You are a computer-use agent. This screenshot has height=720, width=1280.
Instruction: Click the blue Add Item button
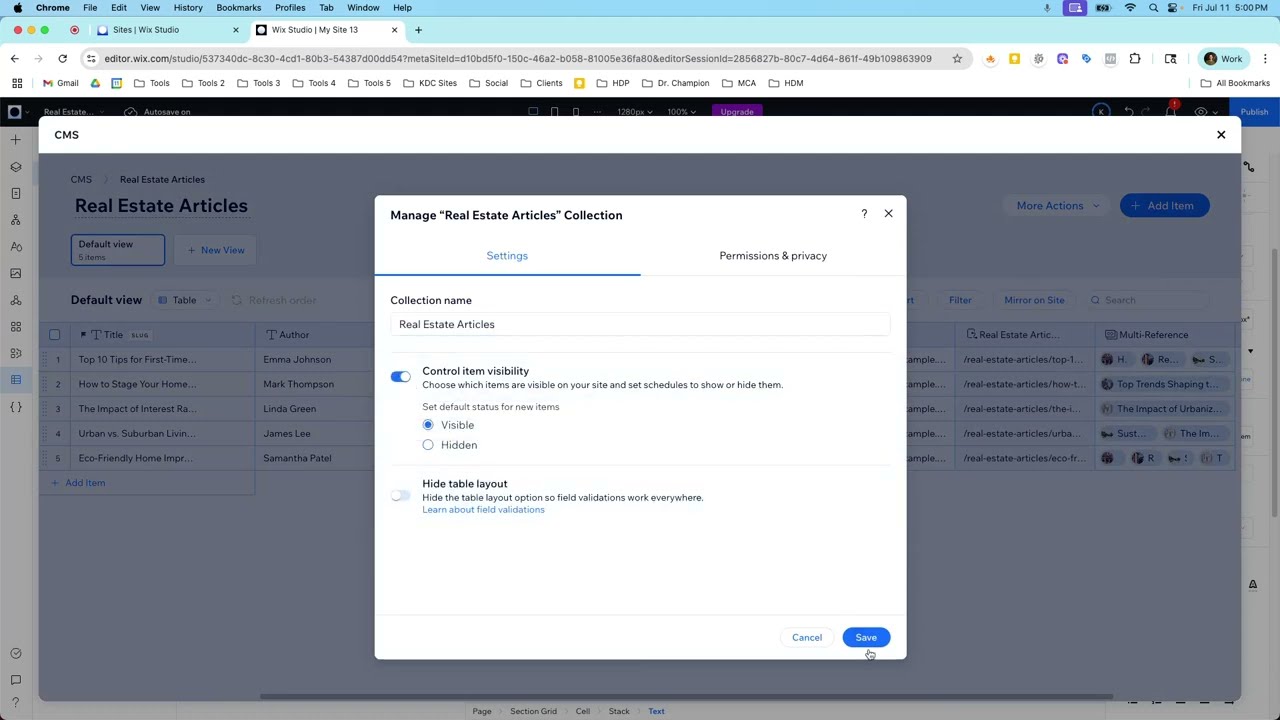point(1164,206)
